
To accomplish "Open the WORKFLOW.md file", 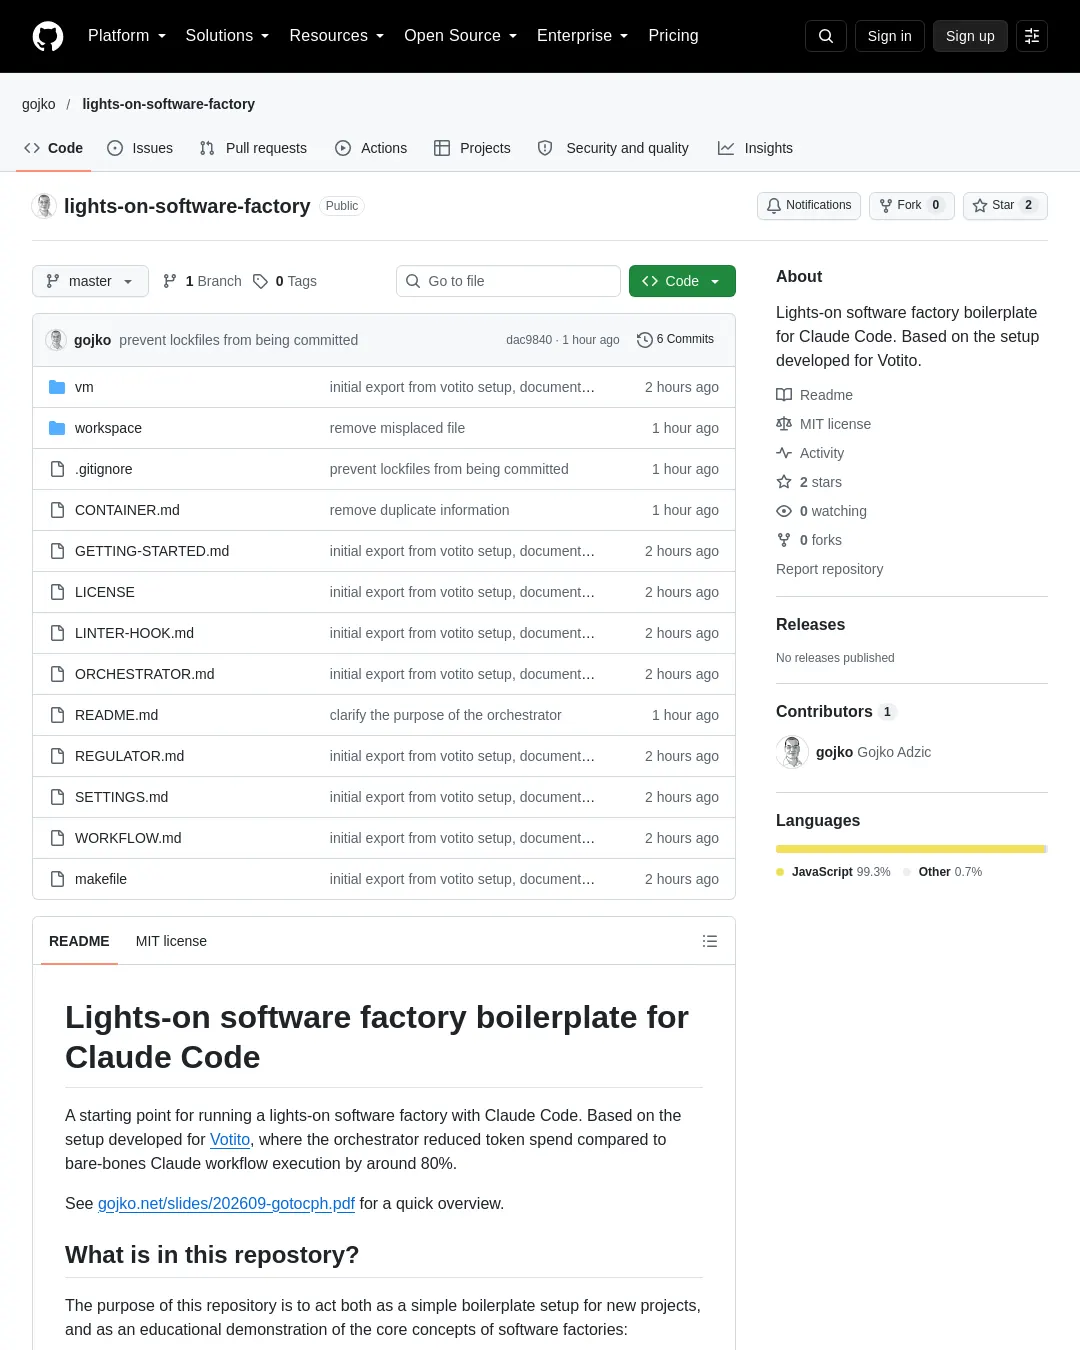I will (x=128, y=838).
